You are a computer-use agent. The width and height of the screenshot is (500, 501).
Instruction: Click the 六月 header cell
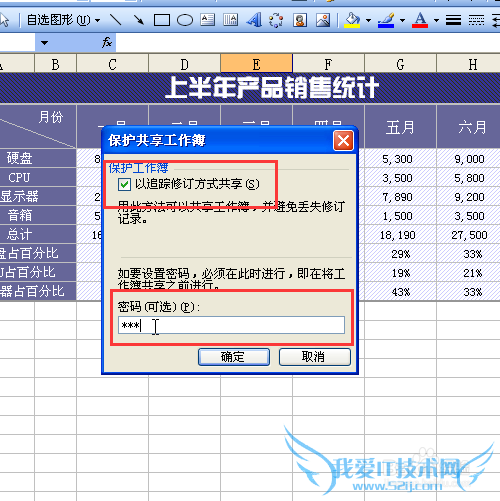(x=468, y=127)
